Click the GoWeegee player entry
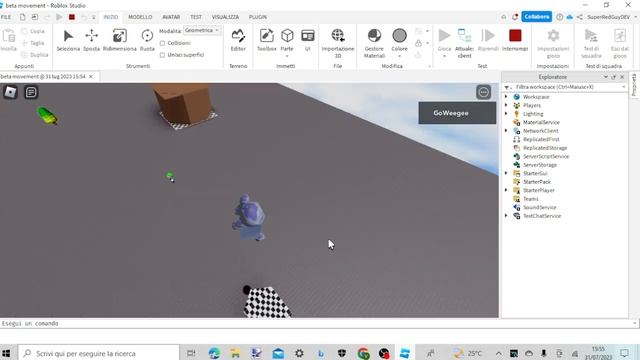640x360 pixels. click(457, 113)
